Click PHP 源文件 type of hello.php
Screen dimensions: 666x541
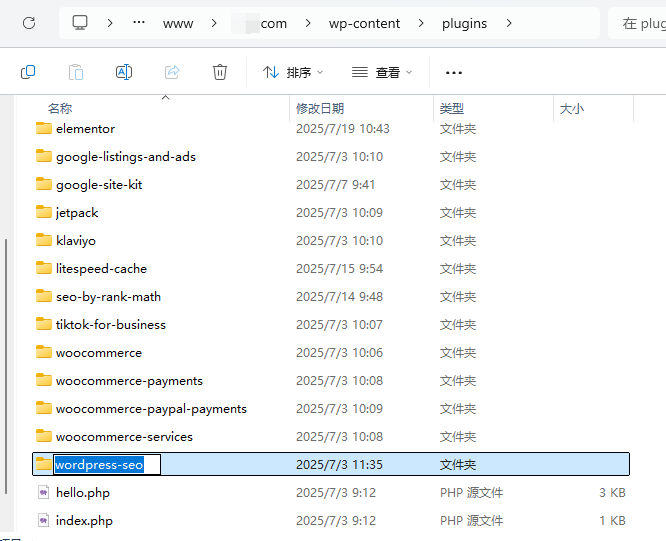click(x=471, y=493)
